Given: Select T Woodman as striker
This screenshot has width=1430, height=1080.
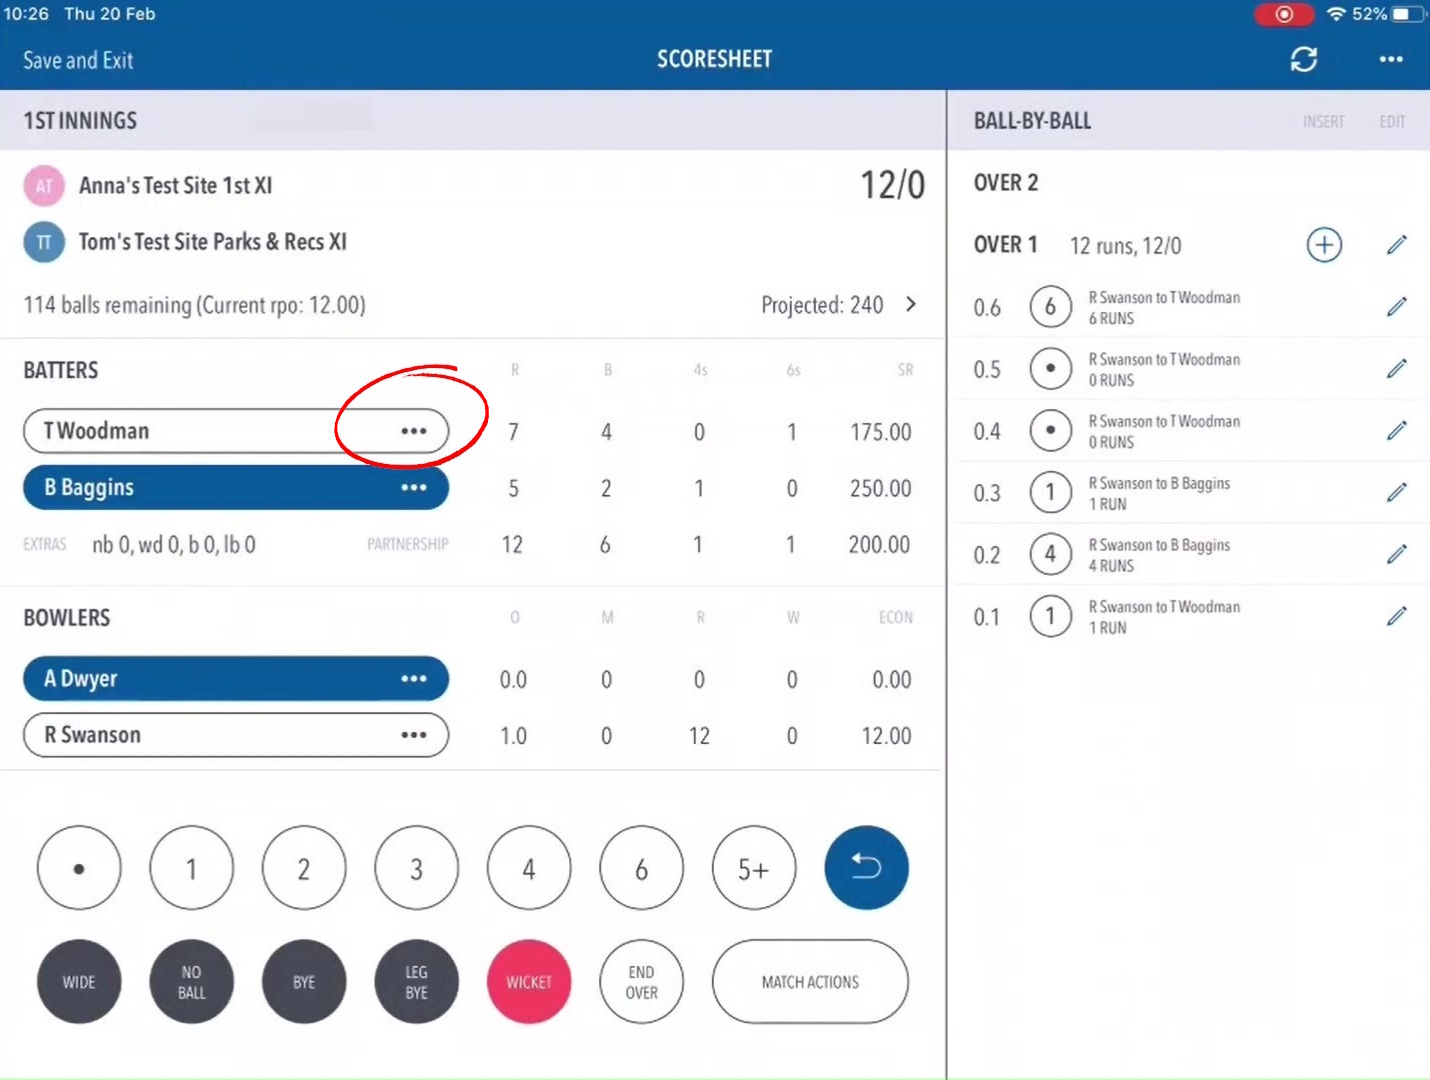Looking at the screenshot, I should 236,431.
